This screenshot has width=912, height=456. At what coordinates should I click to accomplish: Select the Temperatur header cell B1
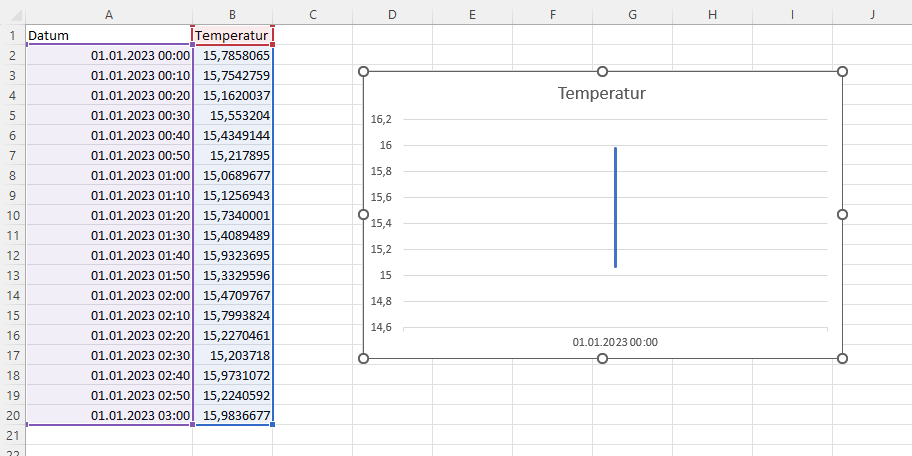(232, 35)
